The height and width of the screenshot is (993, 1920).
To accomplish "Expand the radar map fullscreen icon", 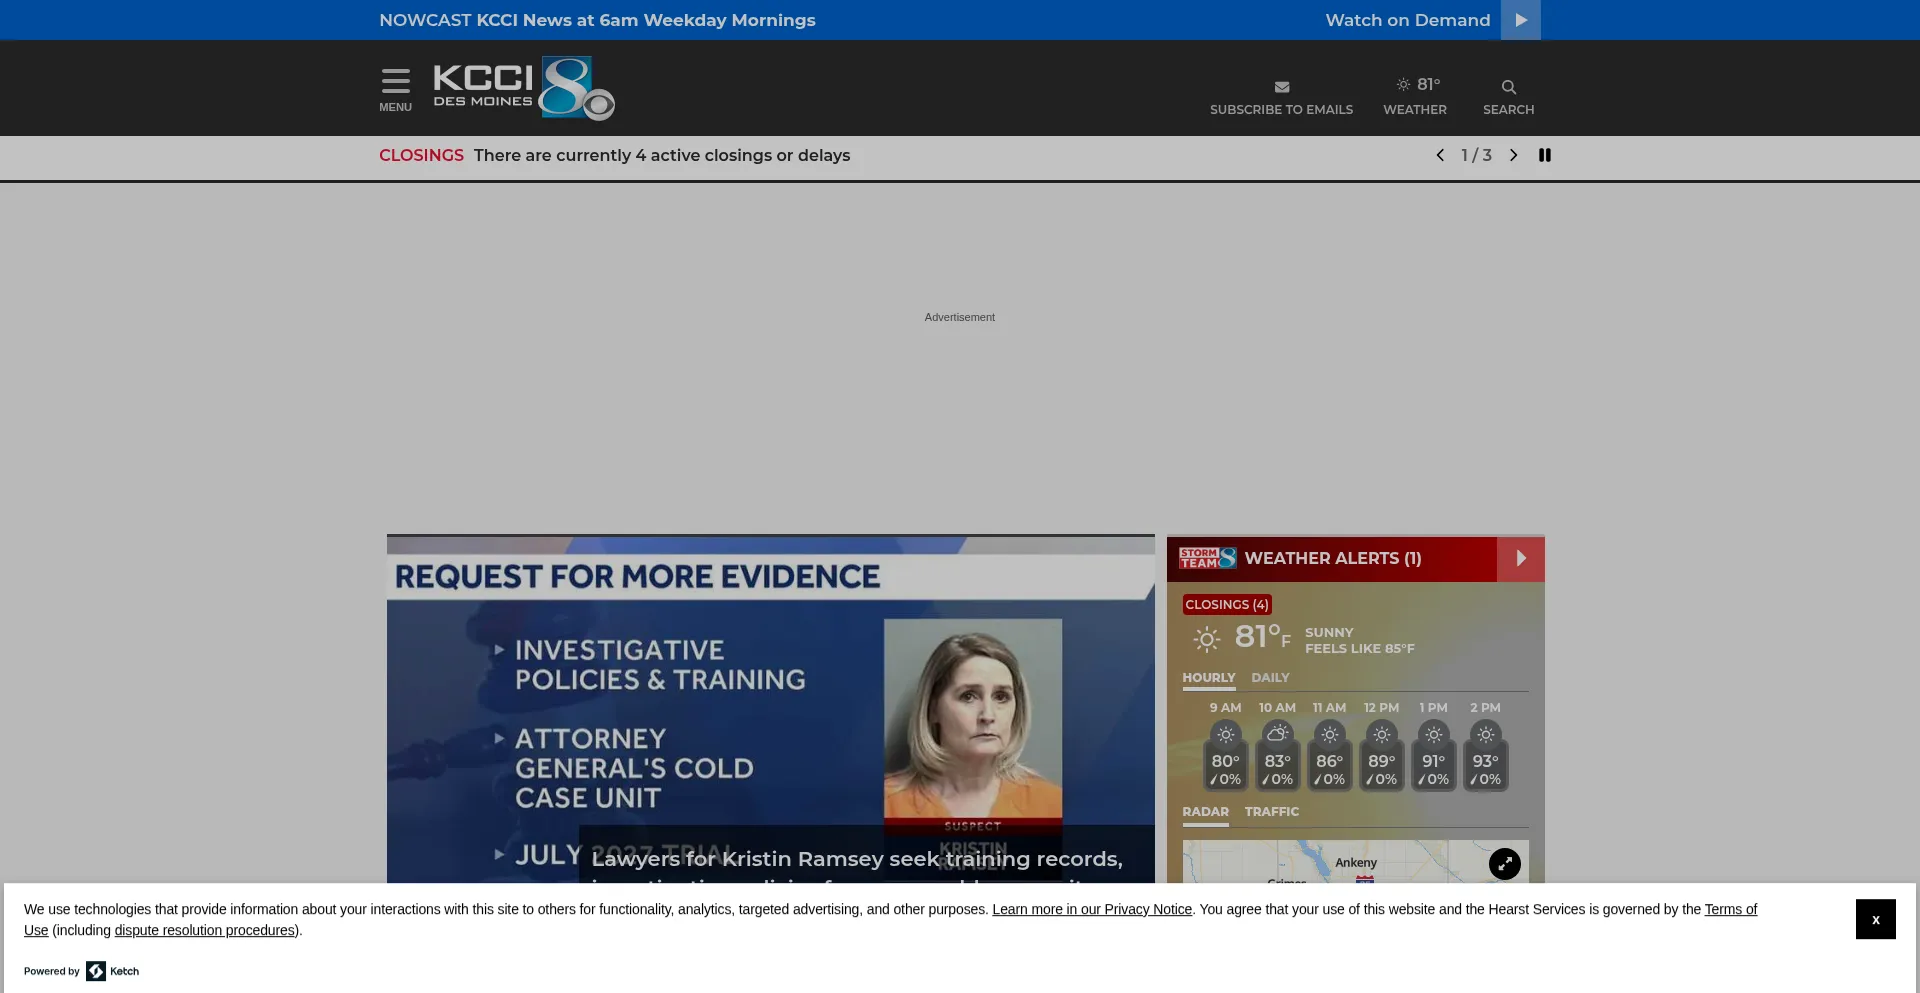I will (1504, 864).
